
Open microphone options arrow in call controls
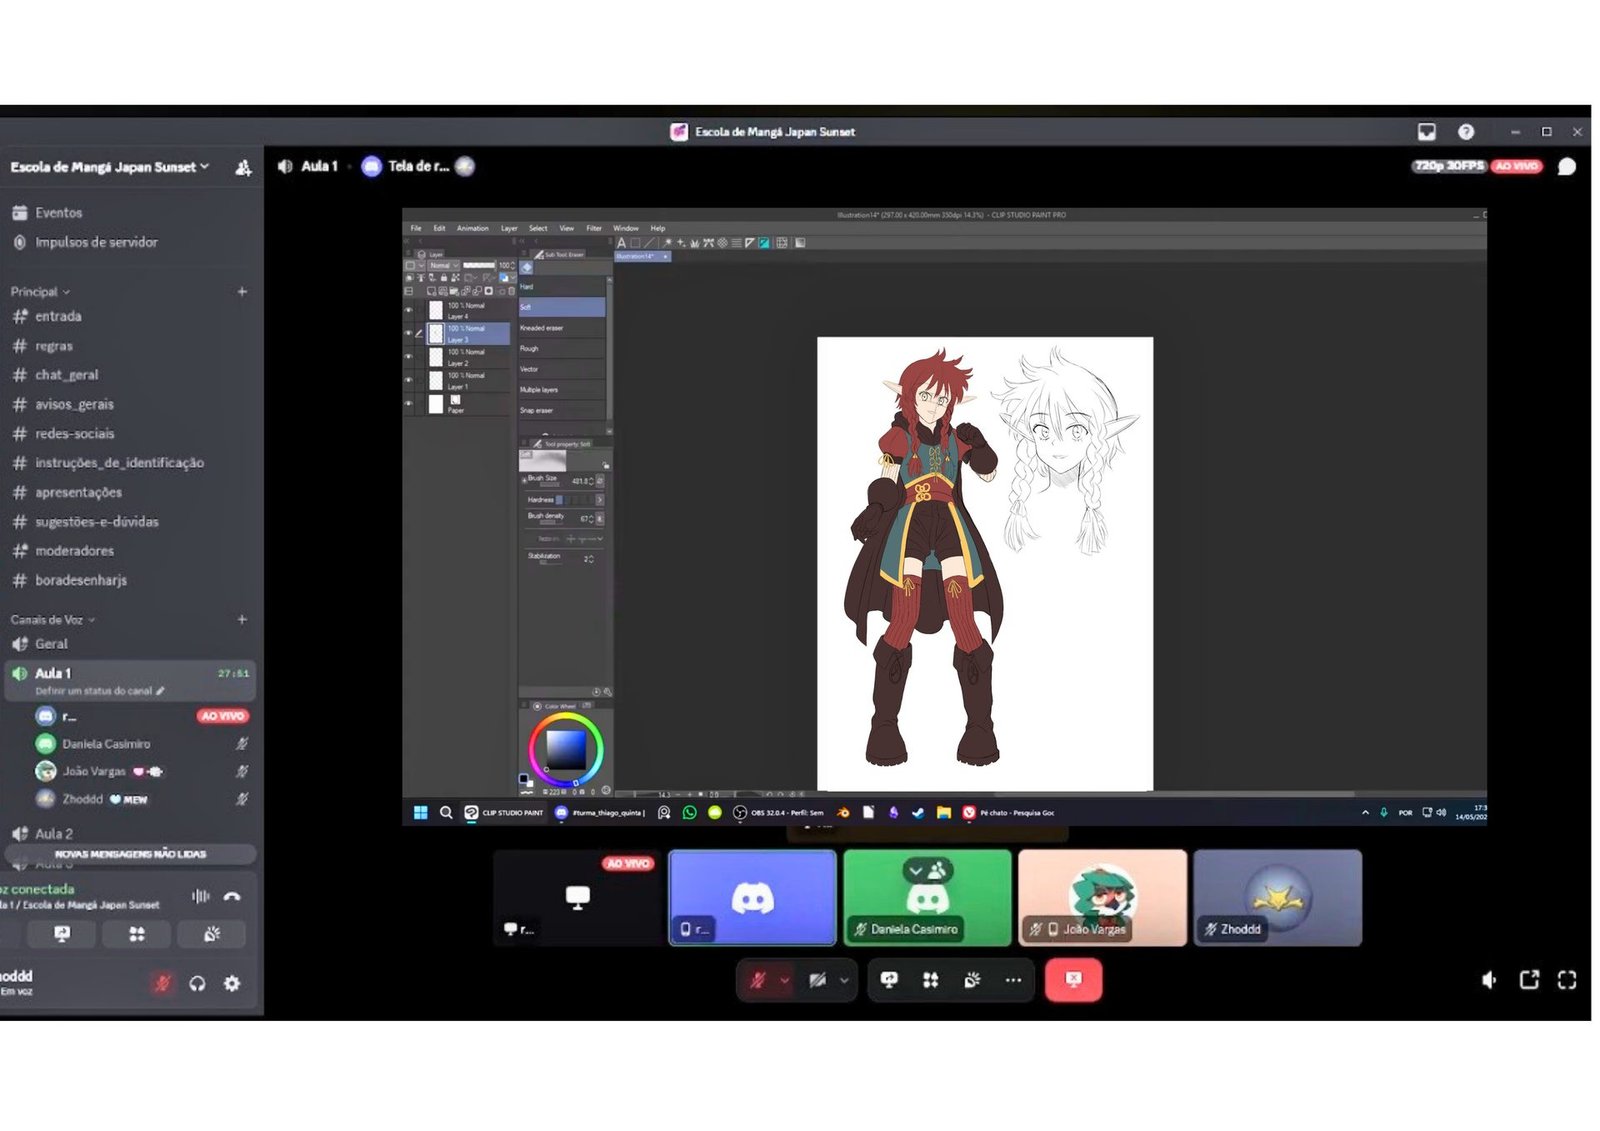(784, 980)
